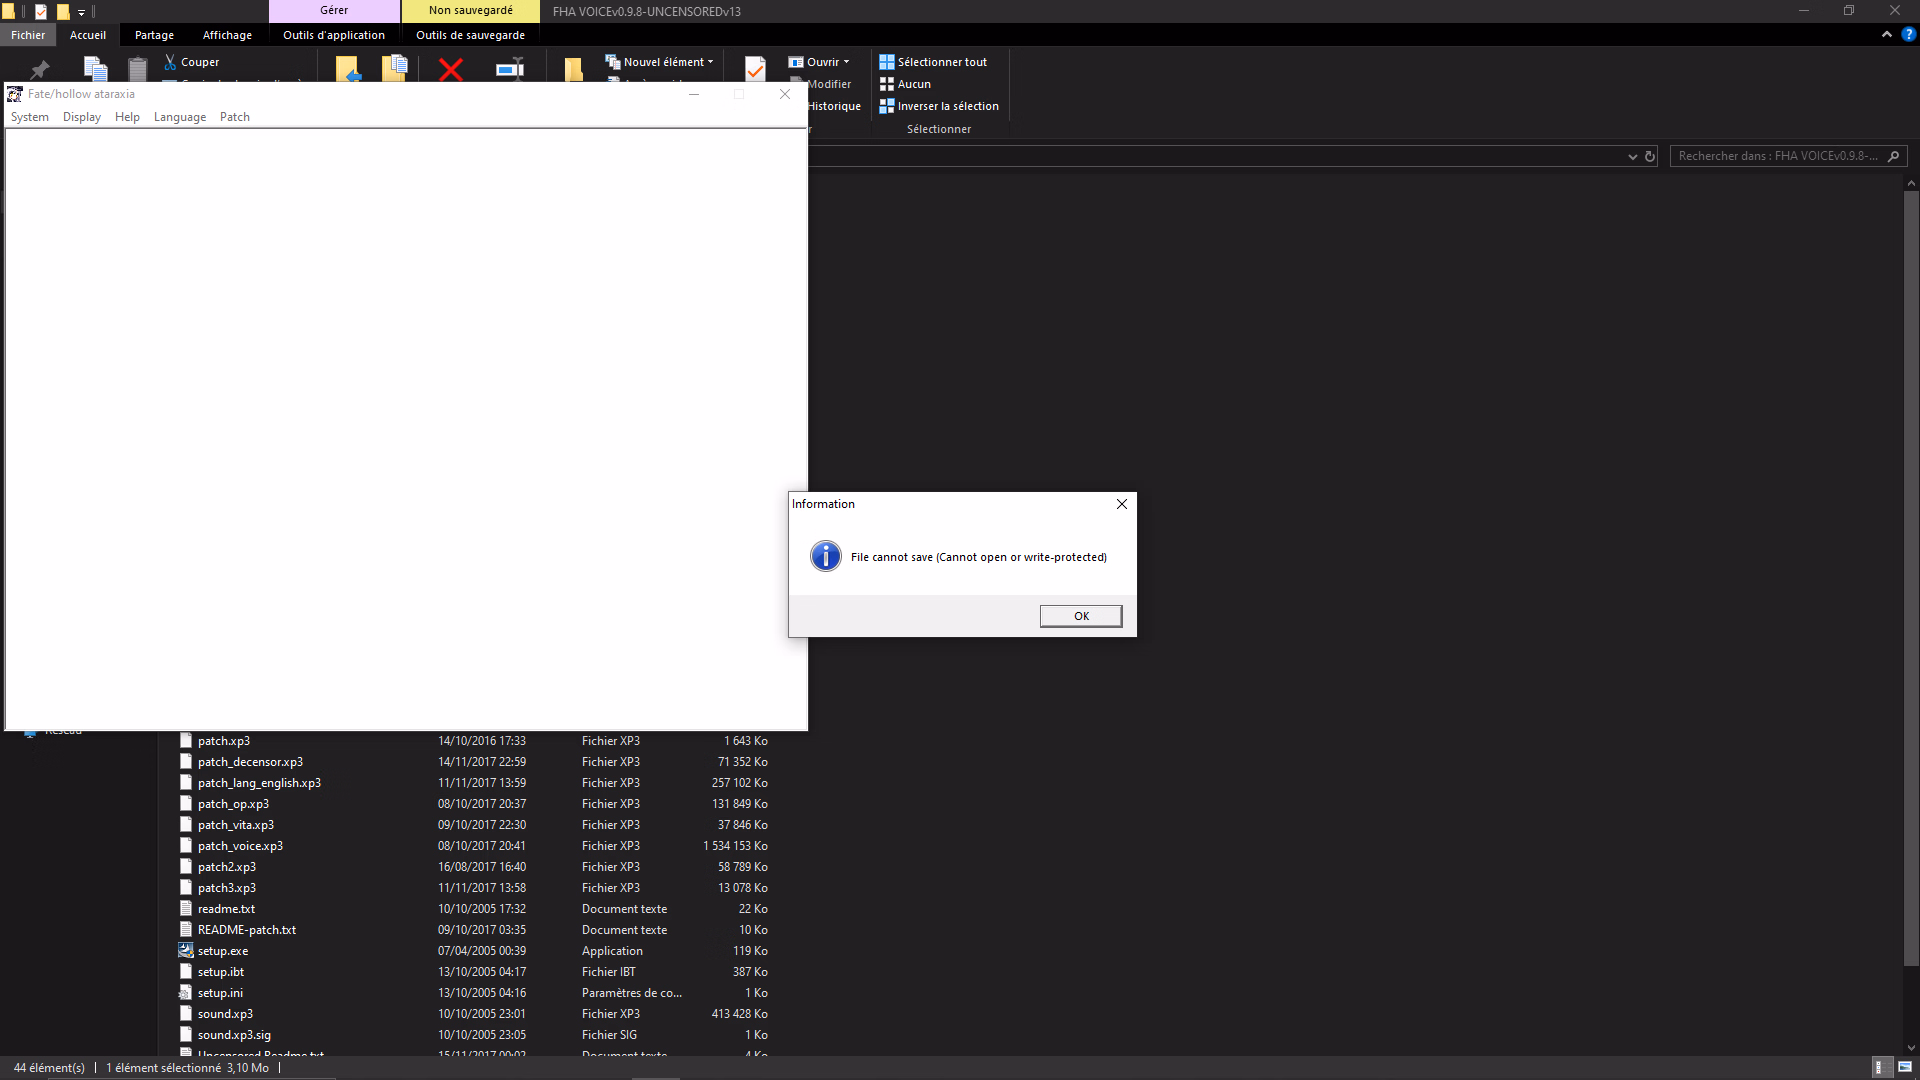The width and height of the screenshot is (1920, 1080).
Task: Select the setup.exe application file
Action: (223, 951)
